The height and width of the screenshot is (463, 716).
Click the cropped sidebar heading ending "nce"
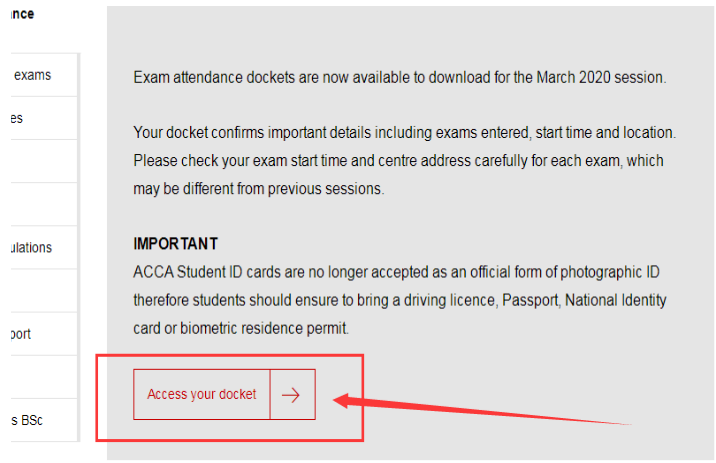(x=20, y=14)
